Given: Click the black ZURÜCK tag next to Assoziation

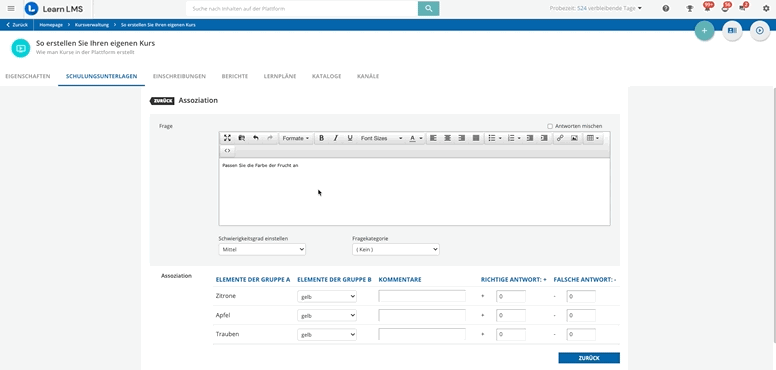Looking at the screenshot, I should click(162, 100).
